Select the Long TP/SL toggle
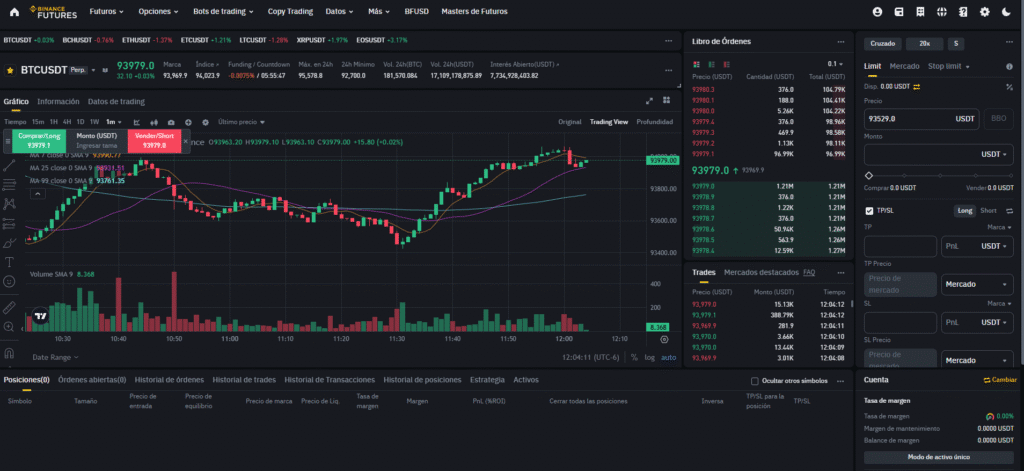1024x471 pixels. (965, 210)
